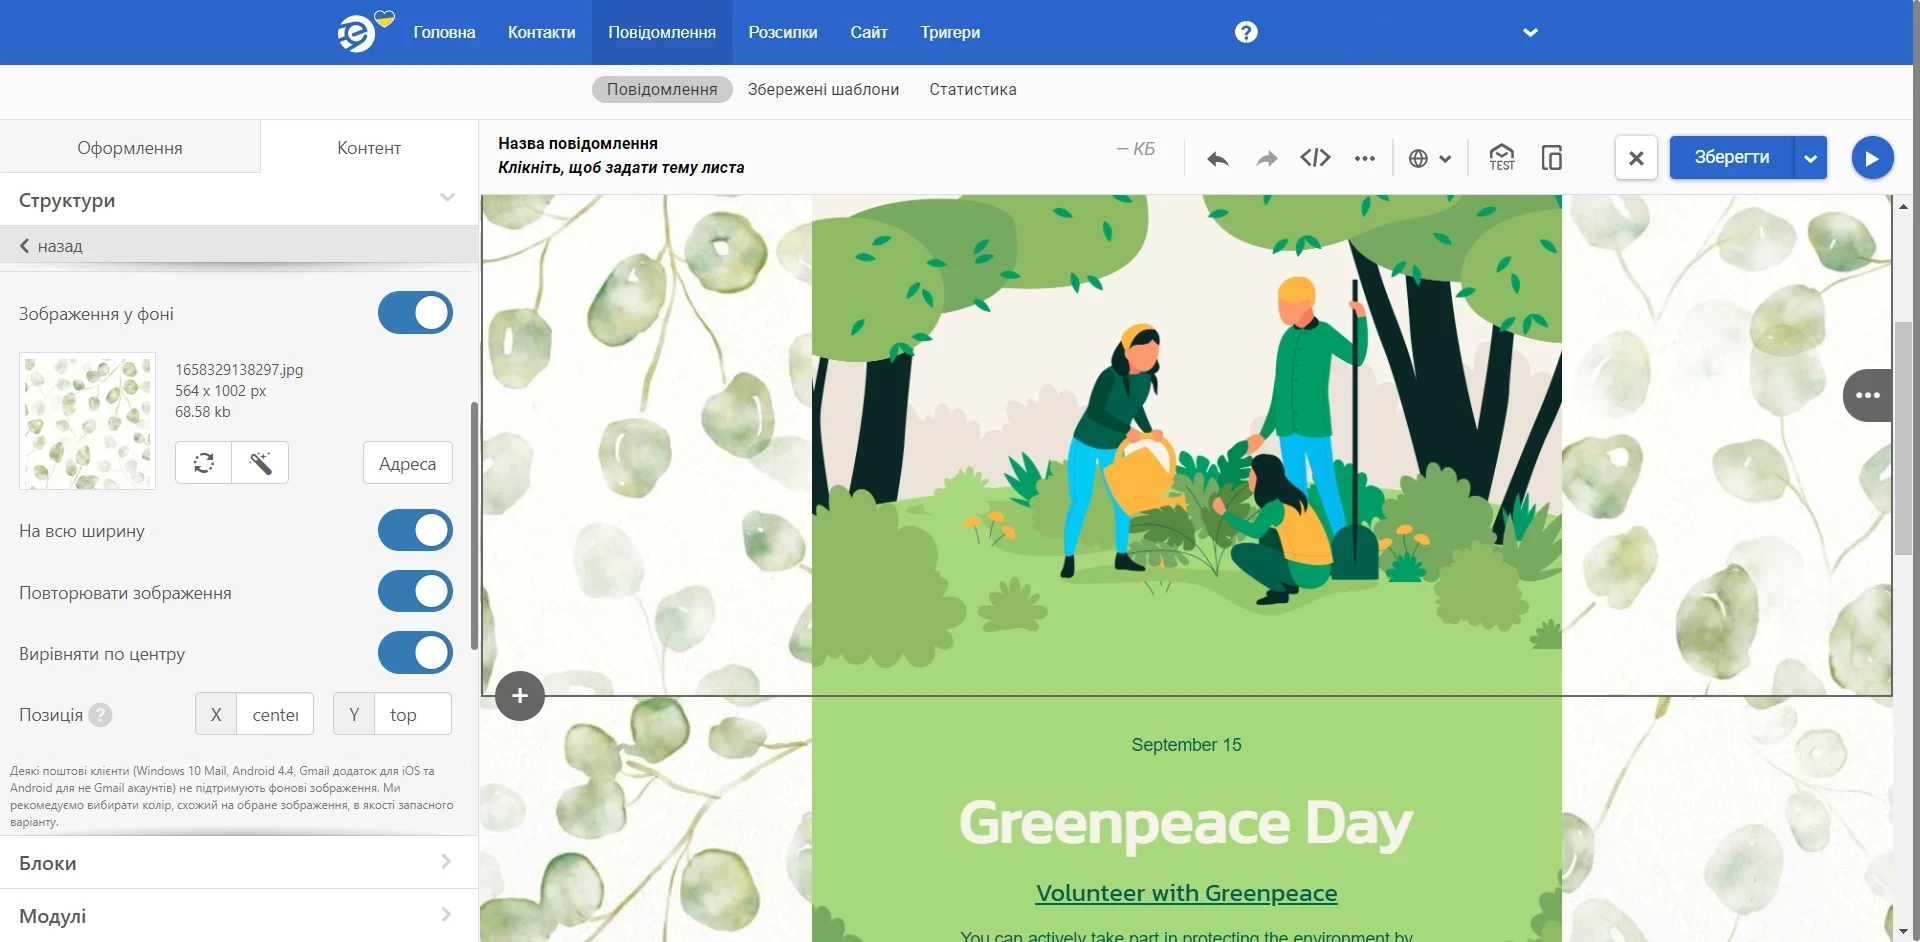The width and height of the screenshot is (1920, 942).
Task: Click the globe language icon
Action: pyautogui.click(x=1418, y=158)
